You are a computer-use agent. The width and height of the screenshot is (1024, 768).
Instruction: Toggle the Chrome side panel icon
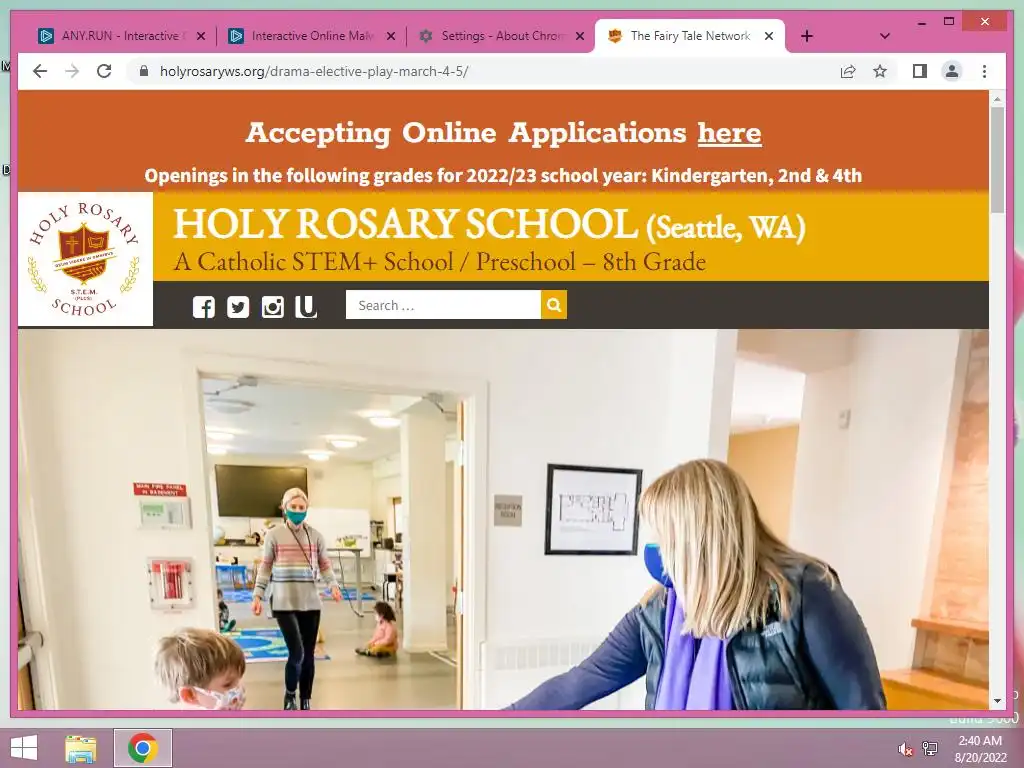point(920,71)
